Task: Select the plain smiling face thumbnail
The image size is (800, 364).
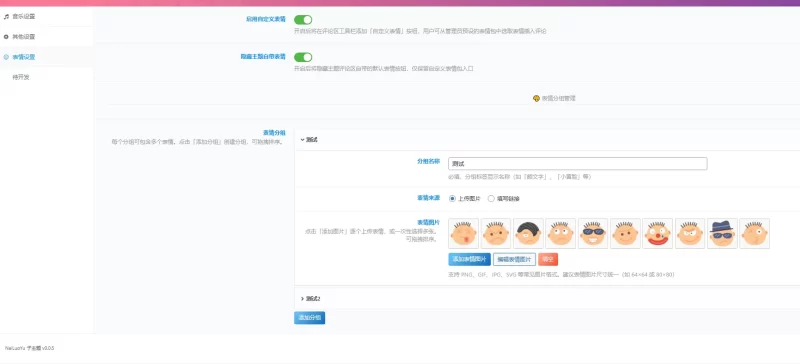Action: coord(625,233)
